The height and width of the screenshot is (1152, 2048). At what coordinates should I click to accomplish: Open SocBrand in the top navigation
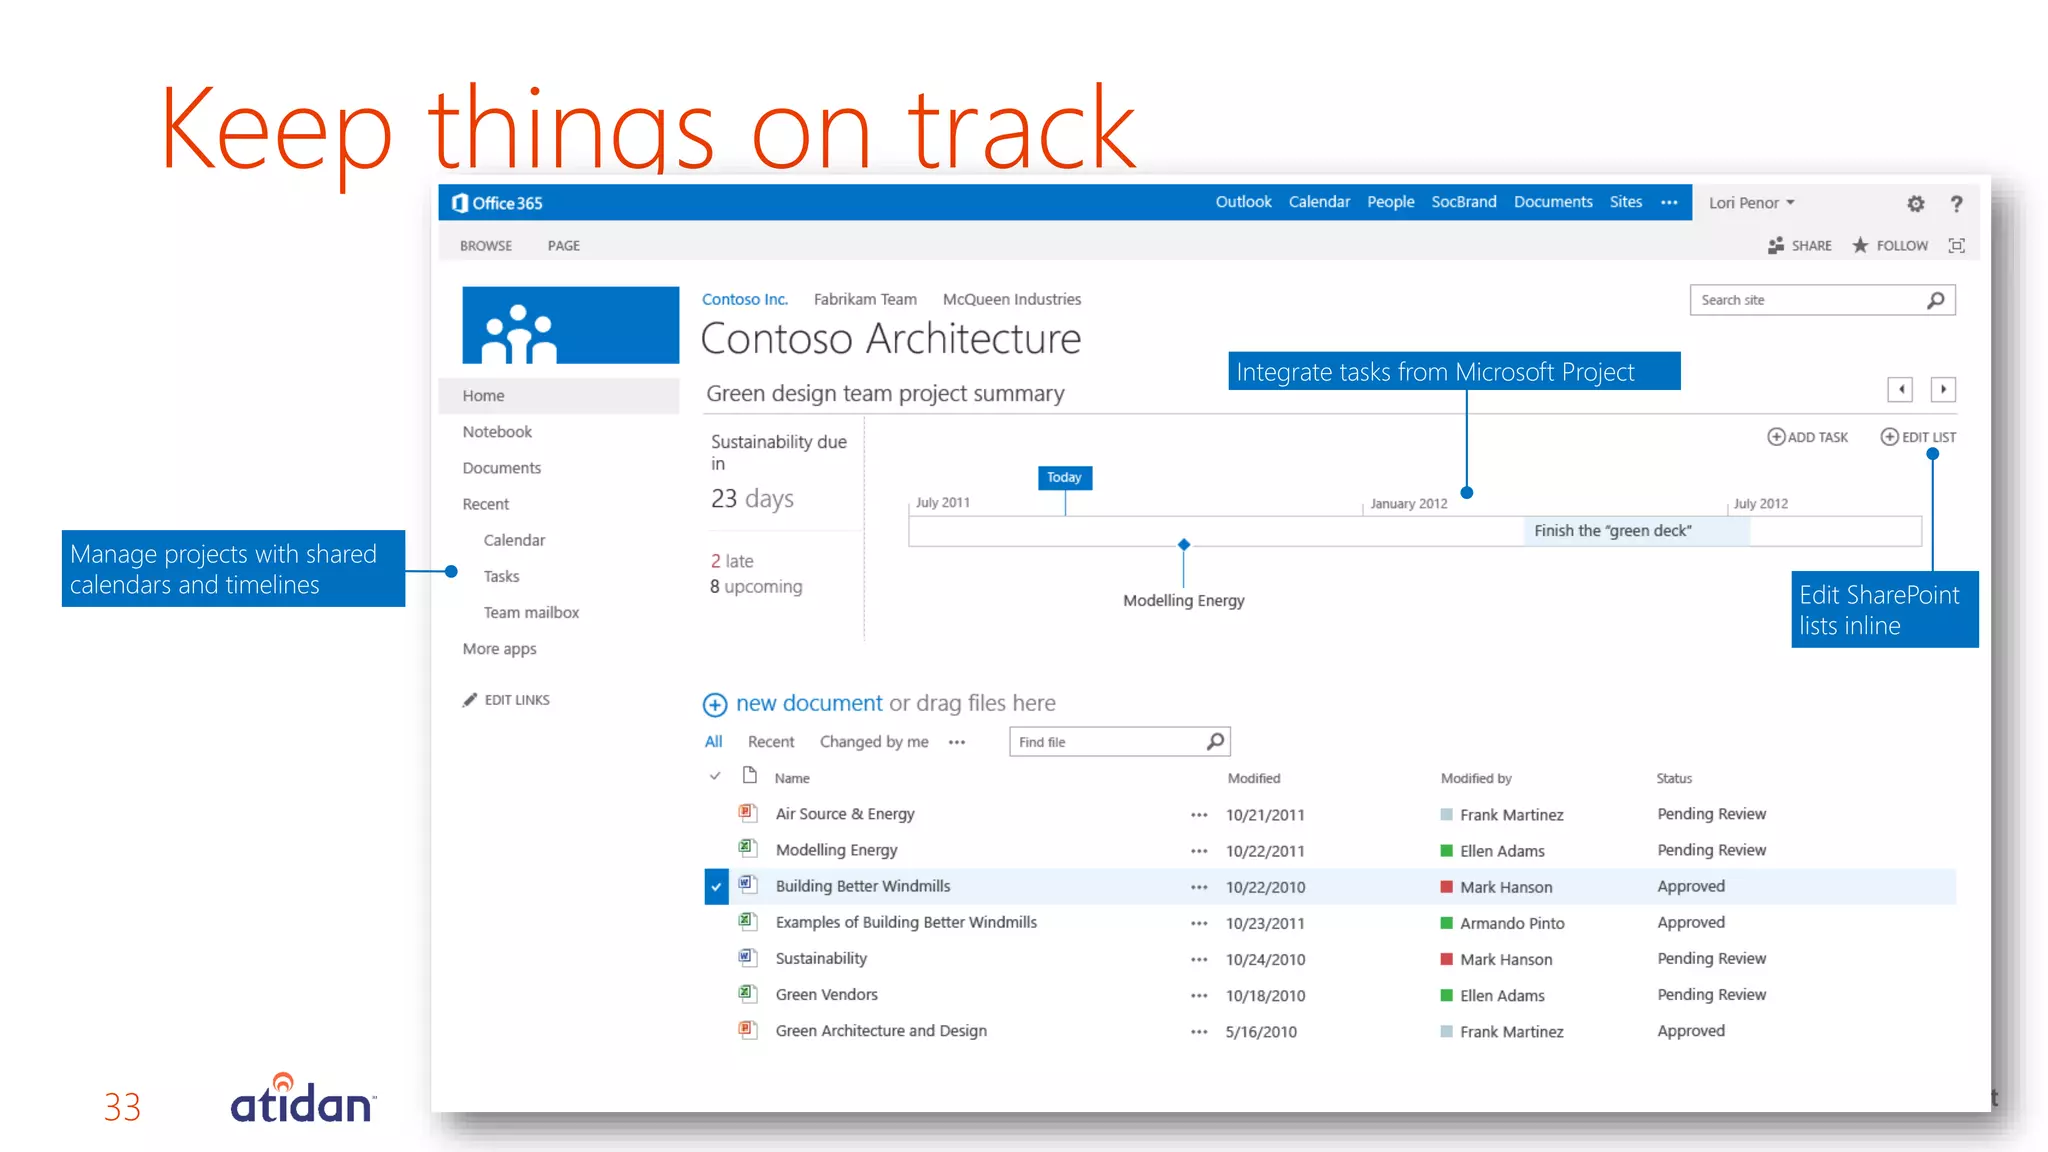(1464, 202)
